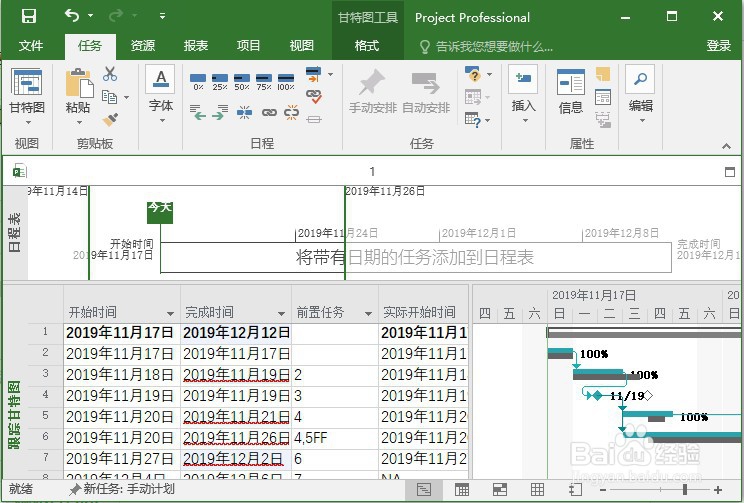Unlink tasks with the broken chain icon
Image resolution: width=744 pixels, height=503 pixels.
[x=291, y=112]
